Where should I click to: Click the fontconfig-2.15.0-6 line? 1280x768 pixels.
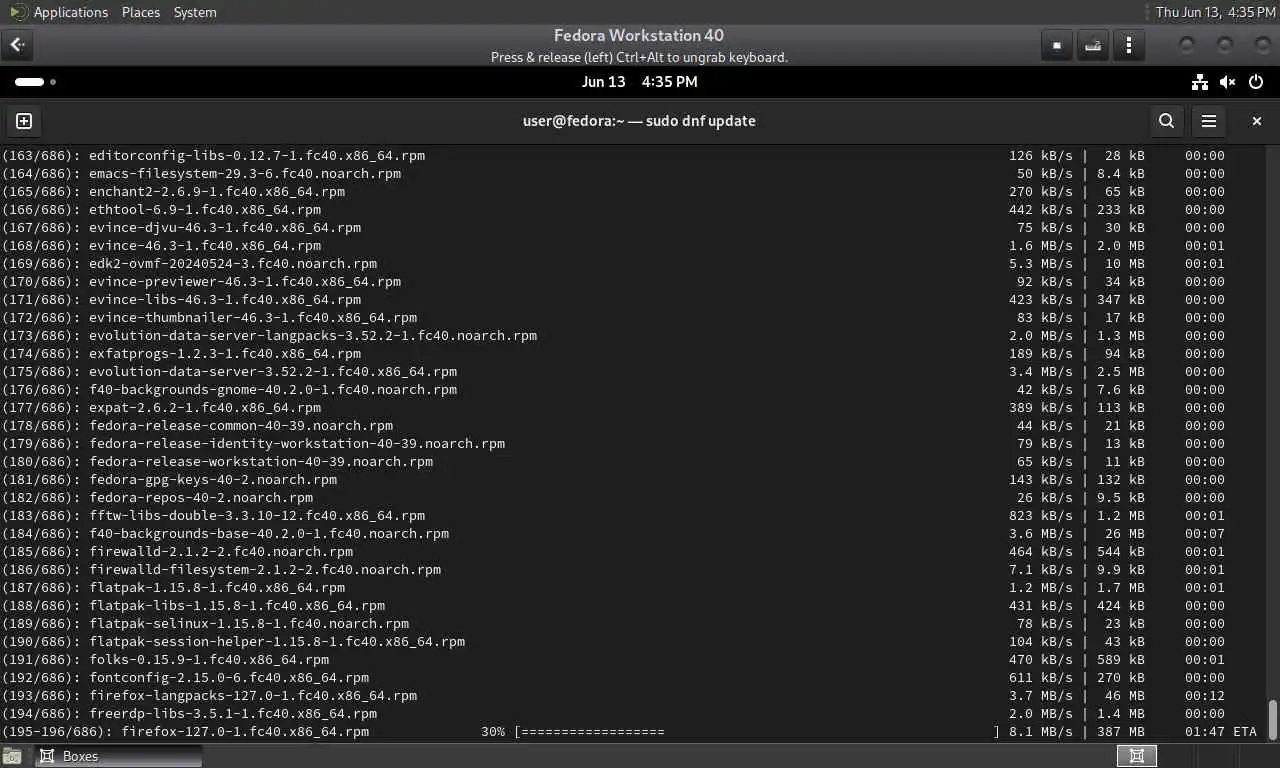coord(613,678)
